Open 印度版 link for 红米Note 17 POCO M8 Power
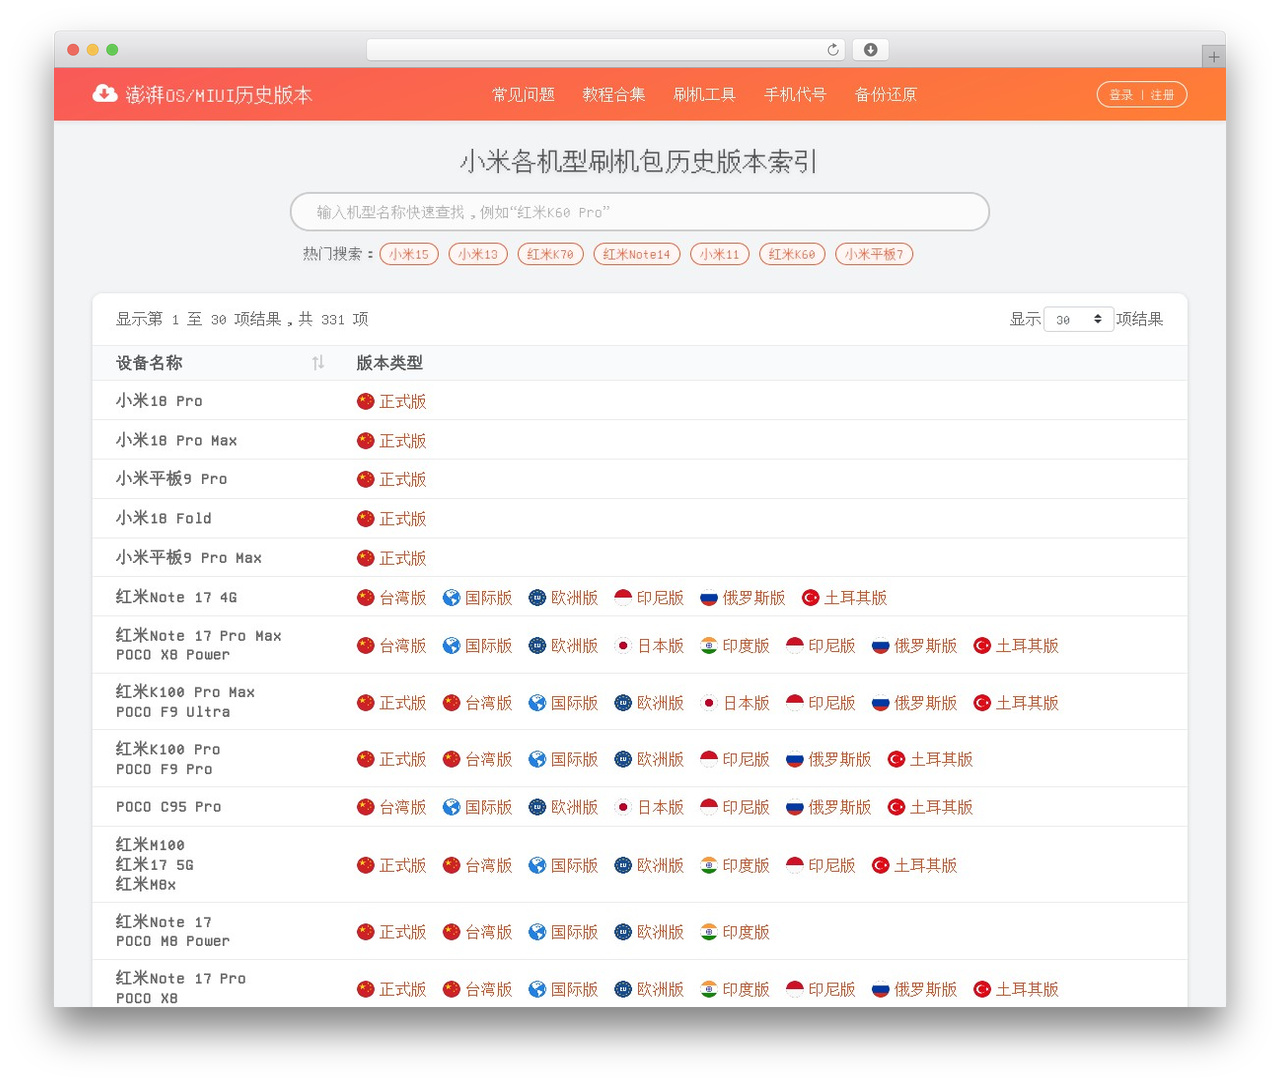 point(747,932)
